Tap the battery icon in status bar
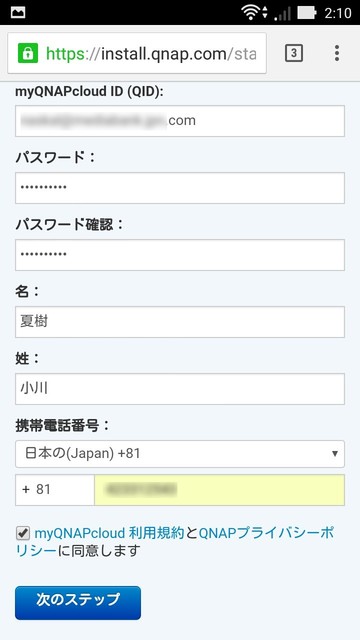The image size is (360, 640). point(307,13)
